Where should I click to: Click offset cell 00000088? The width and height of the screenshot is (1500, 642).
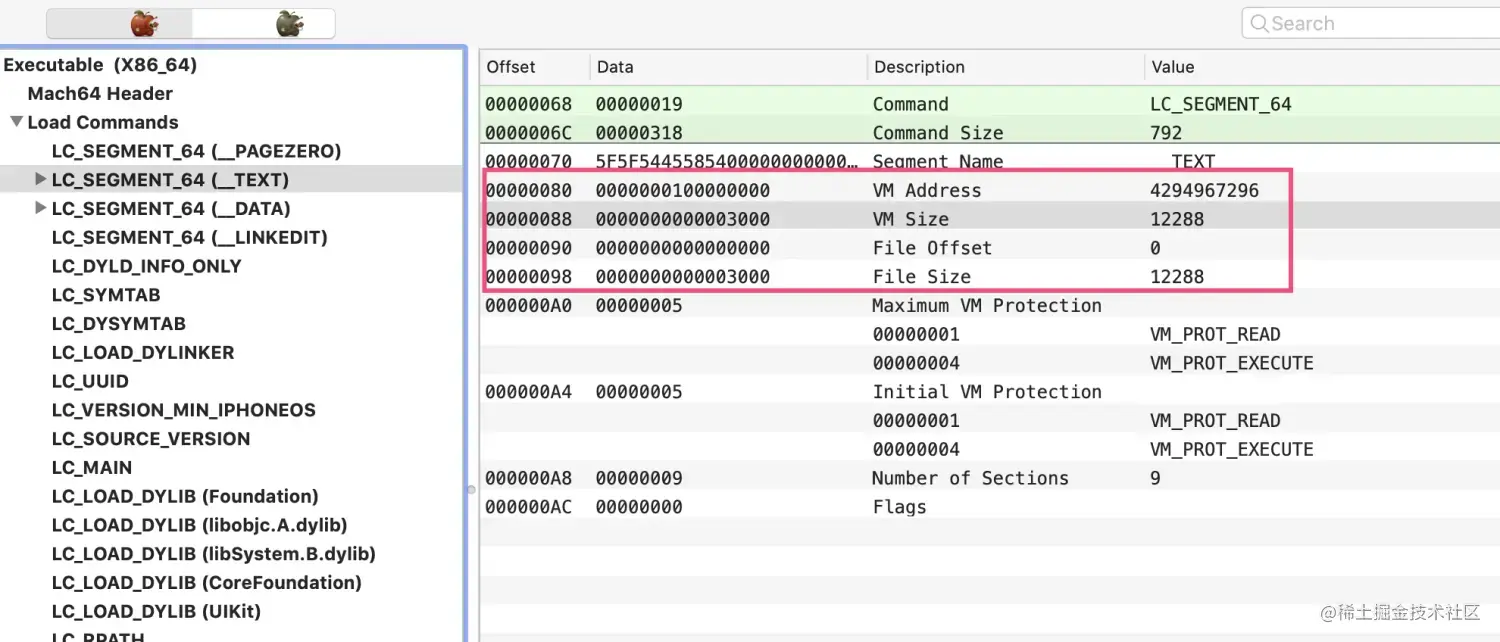[528, 219]
